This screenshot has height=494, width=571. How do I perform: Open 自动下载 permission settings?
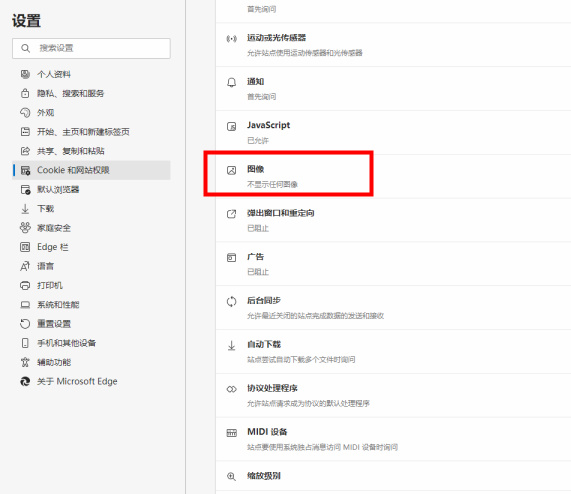pyautogui.click(x=393, y=352)
